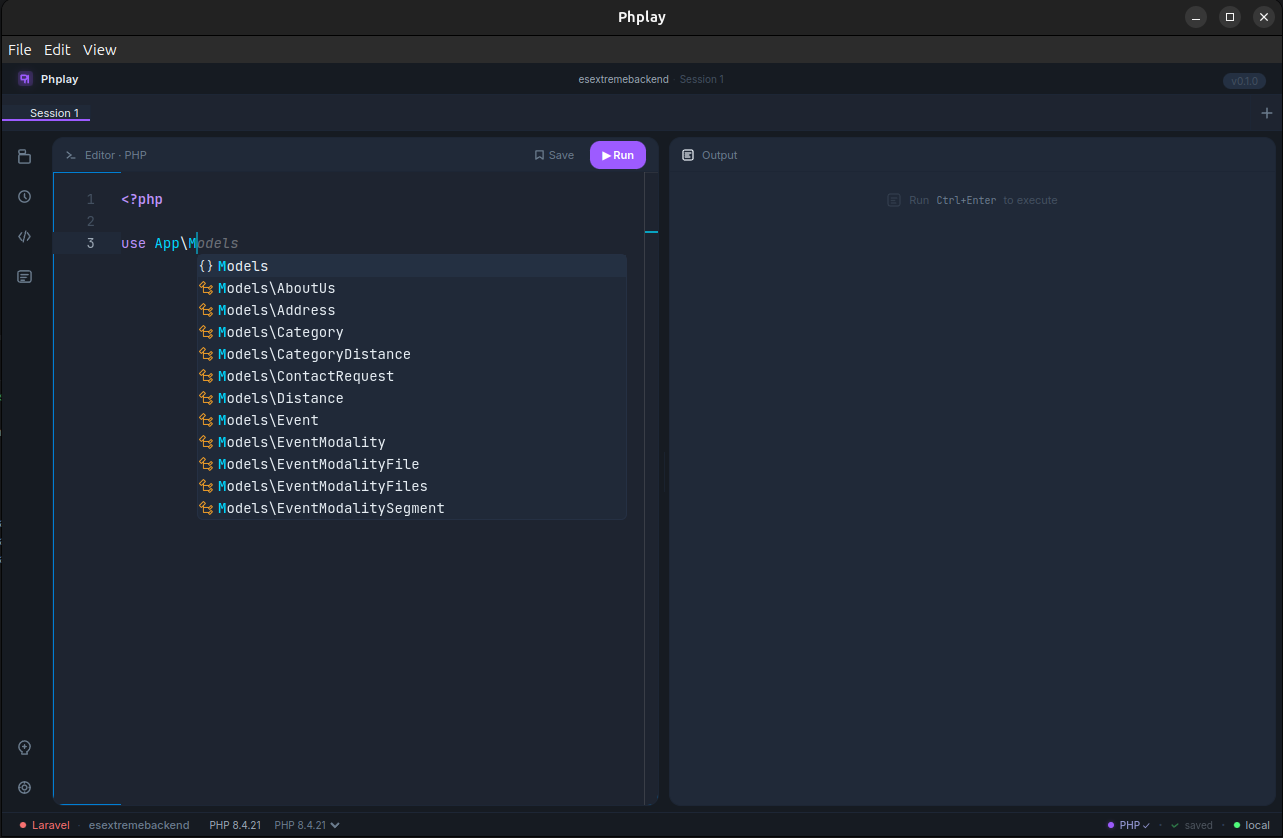Open the code snippets icon in sidebar
1283x838 pixels.
coord(25,237)
